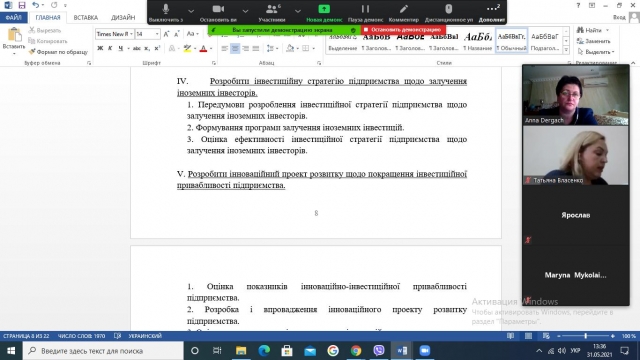Switch to the ВСТАВКА ribbon tab

[86, 18]
